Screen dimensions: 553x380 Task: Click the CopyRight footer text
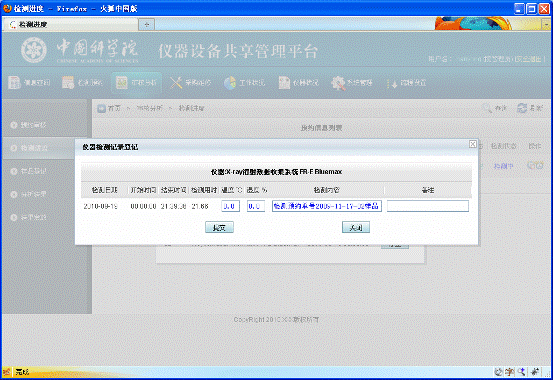[x=276, y=320]
